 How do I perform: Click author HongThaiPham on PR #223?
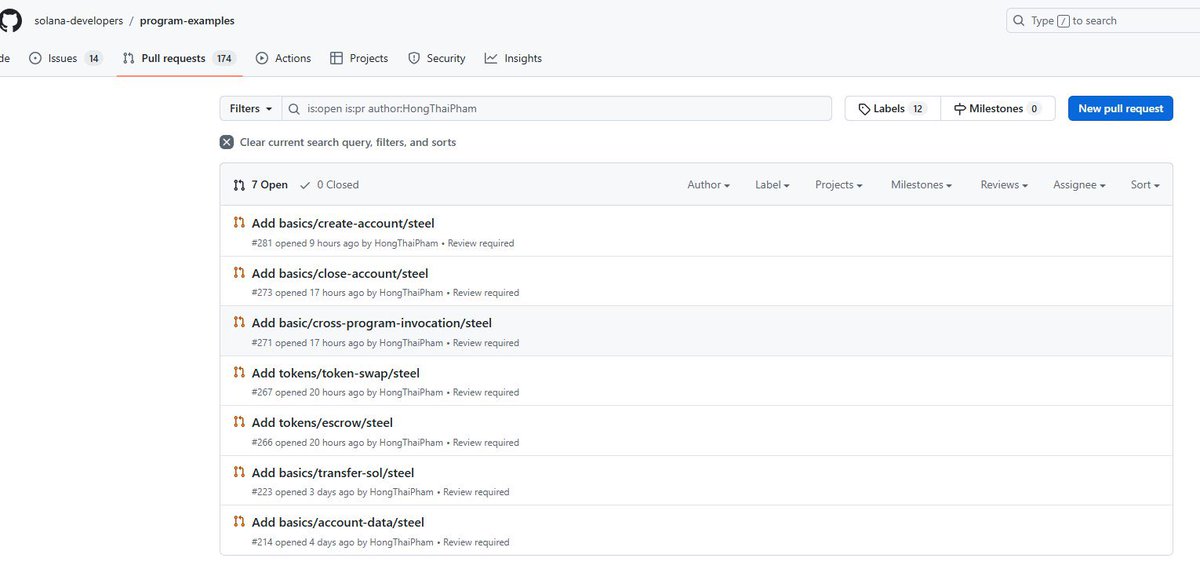tap(402, 492)
